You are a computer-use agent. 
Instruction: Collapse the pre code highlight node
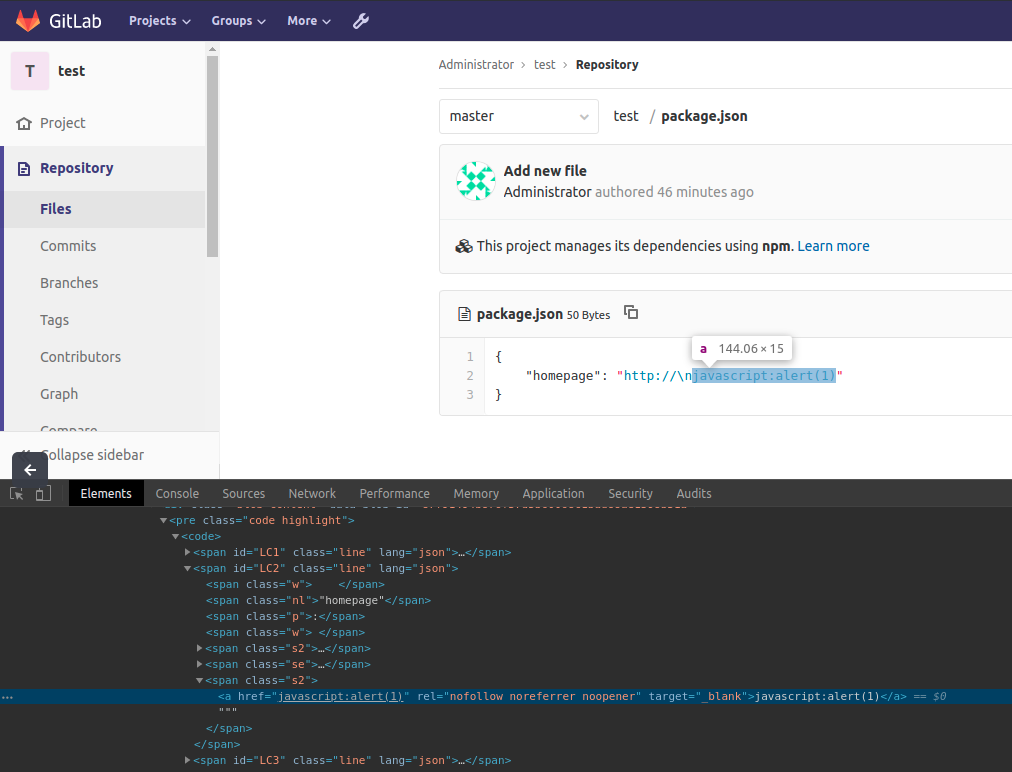[164, 520]
